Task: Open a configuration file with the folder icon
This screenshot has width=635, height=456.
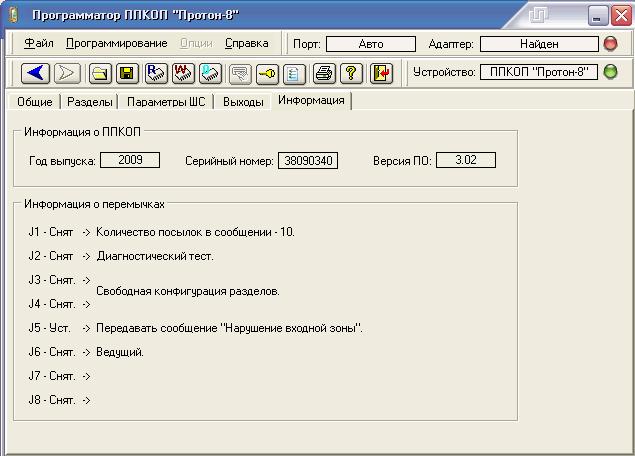Action: point(100,73)
